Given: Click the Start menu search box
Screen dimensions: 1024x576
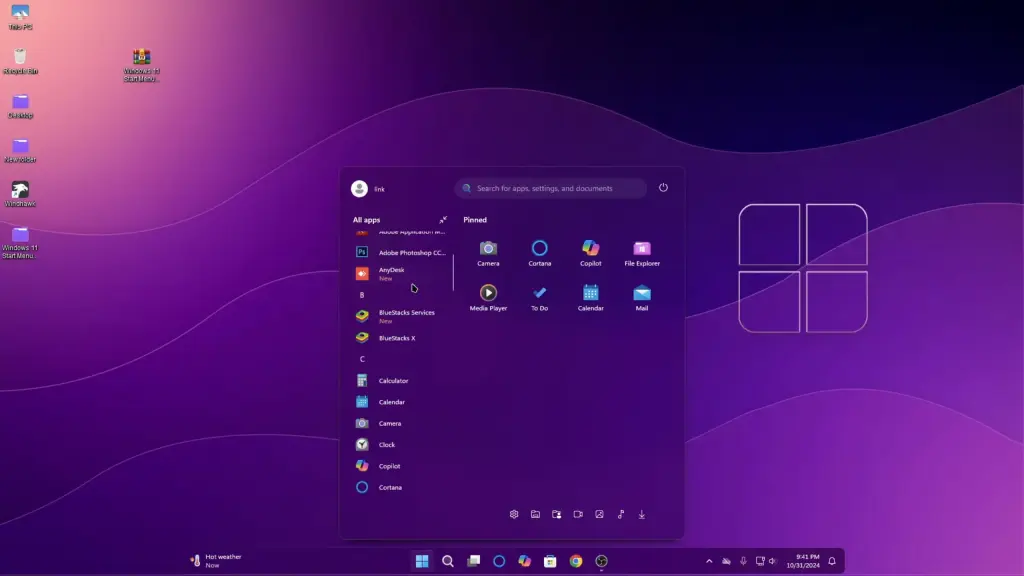Looking at the screenshot, I should tap(550, 188).
